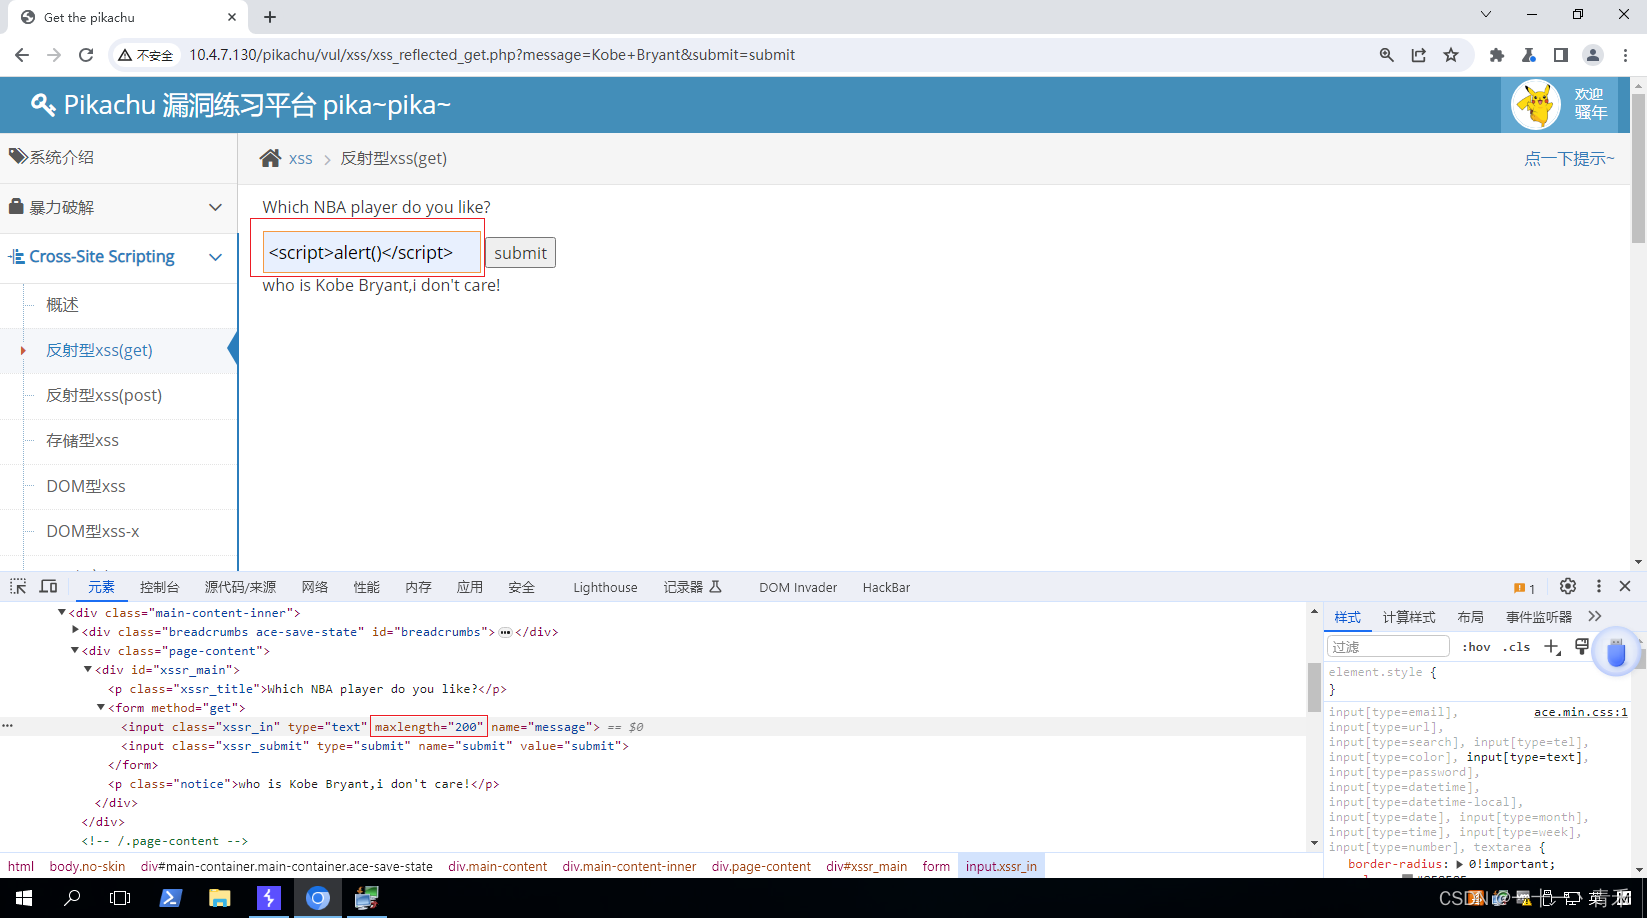Click the Chrome icon on taskbar
This screenshot has width=1647, height=918.
[x=318, y=898]
